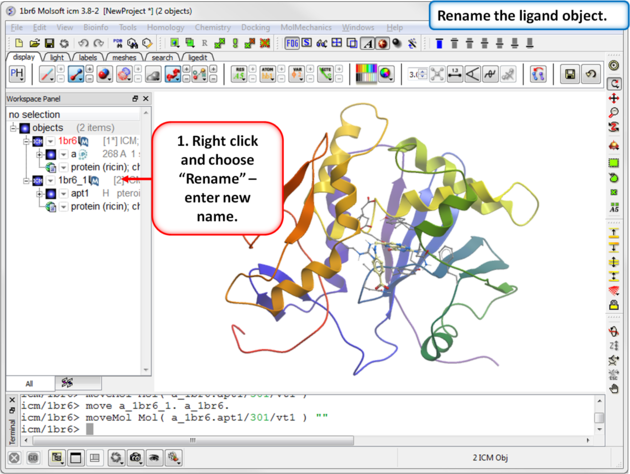Click the magnifier zoom tool in right sidebar

click(x=614, y=114)
